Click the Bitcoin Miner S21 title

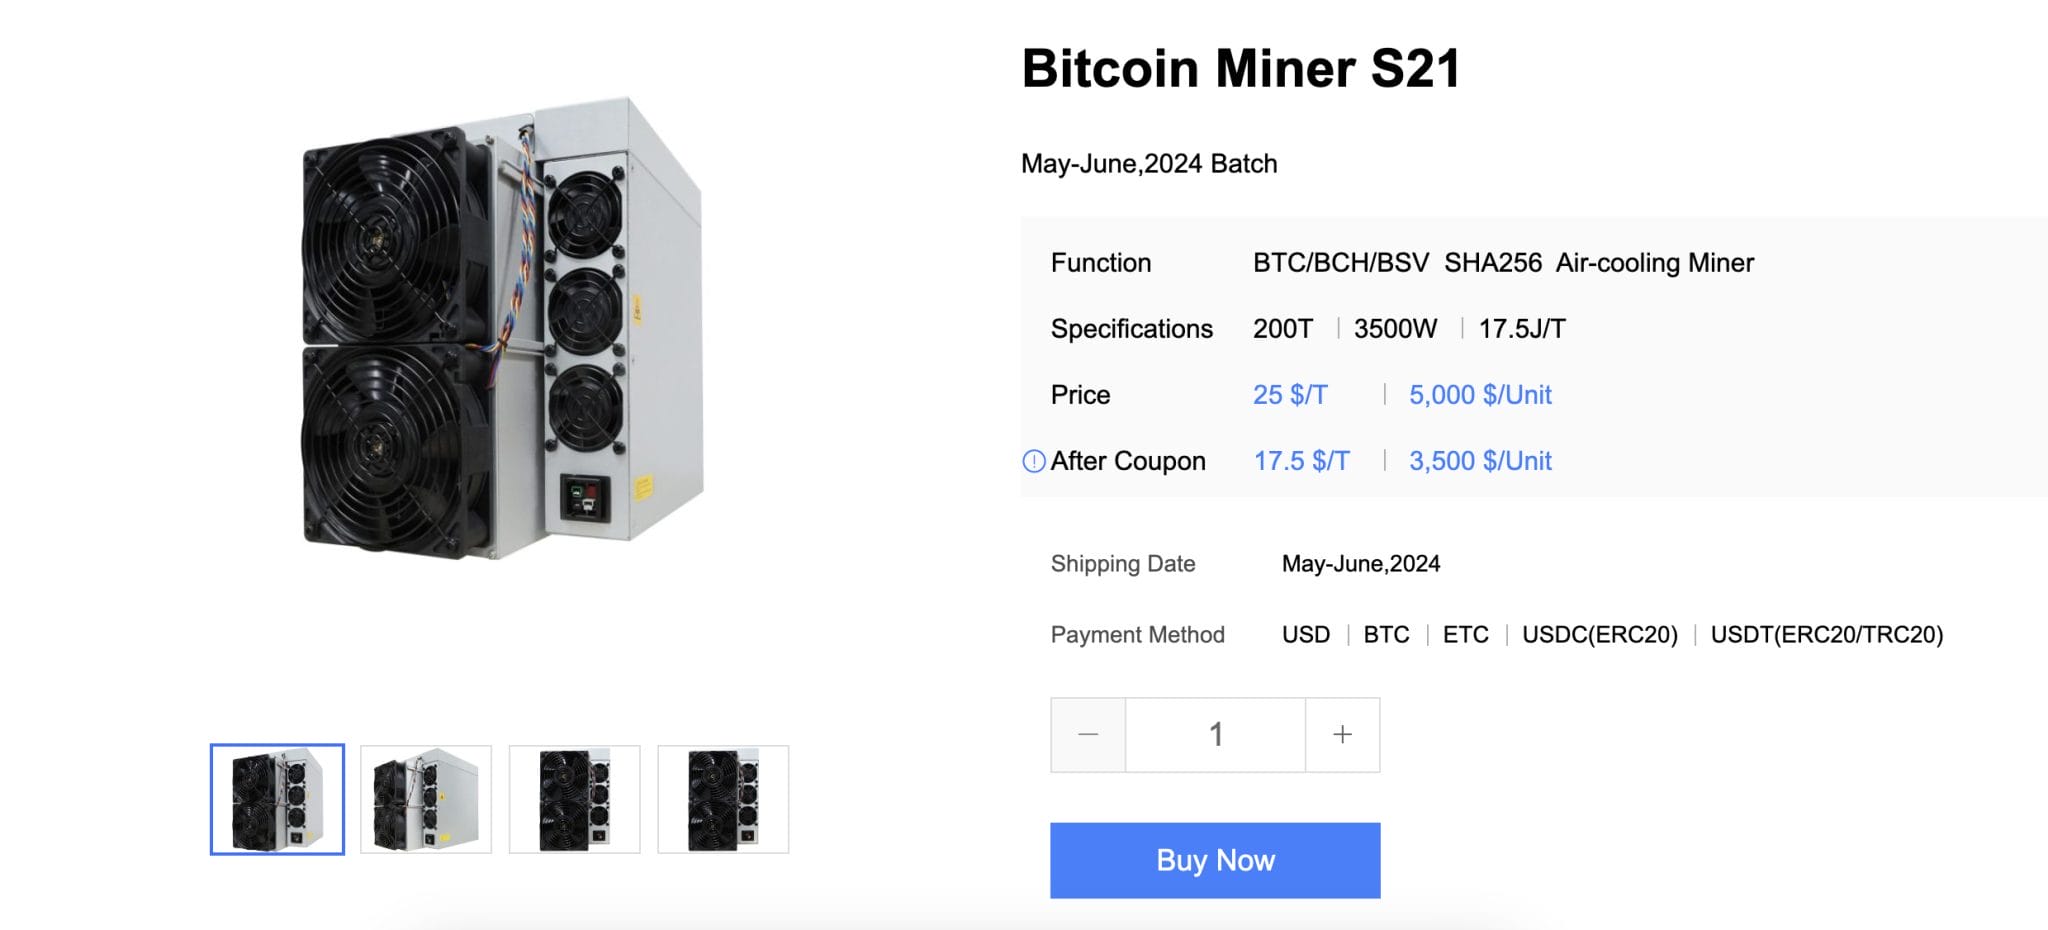[1240, 69]
